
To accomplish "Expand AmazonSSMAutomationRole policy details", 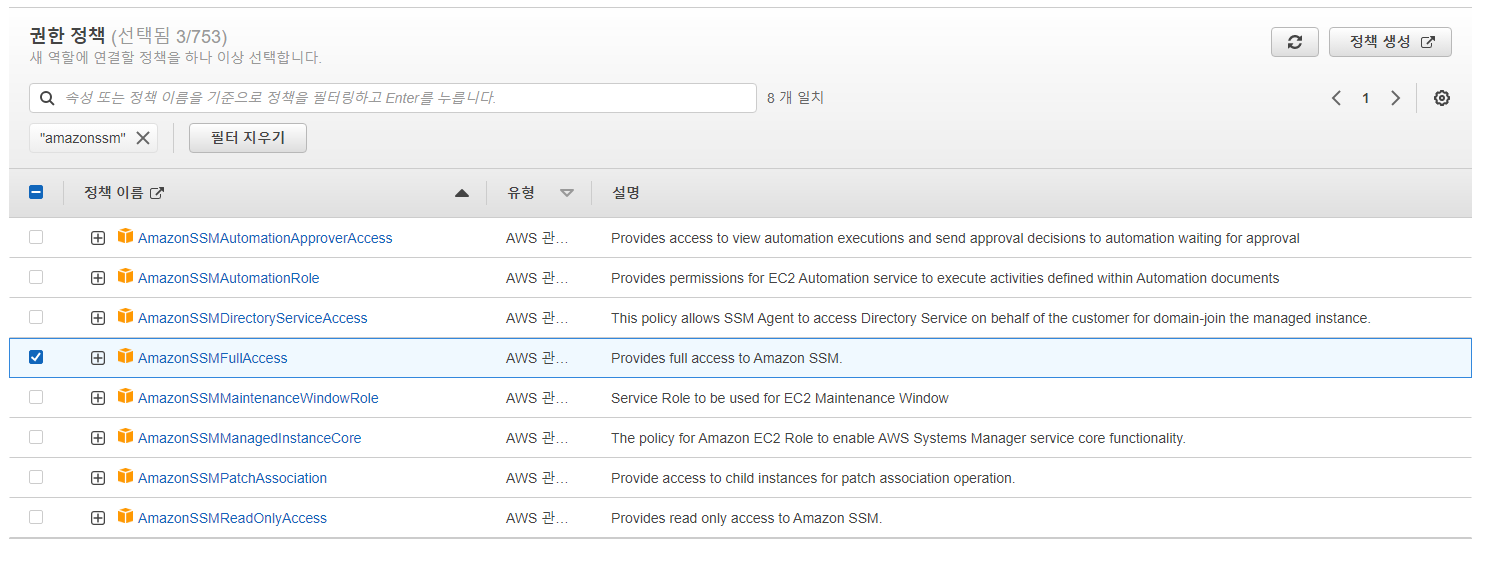I will 98,279.
